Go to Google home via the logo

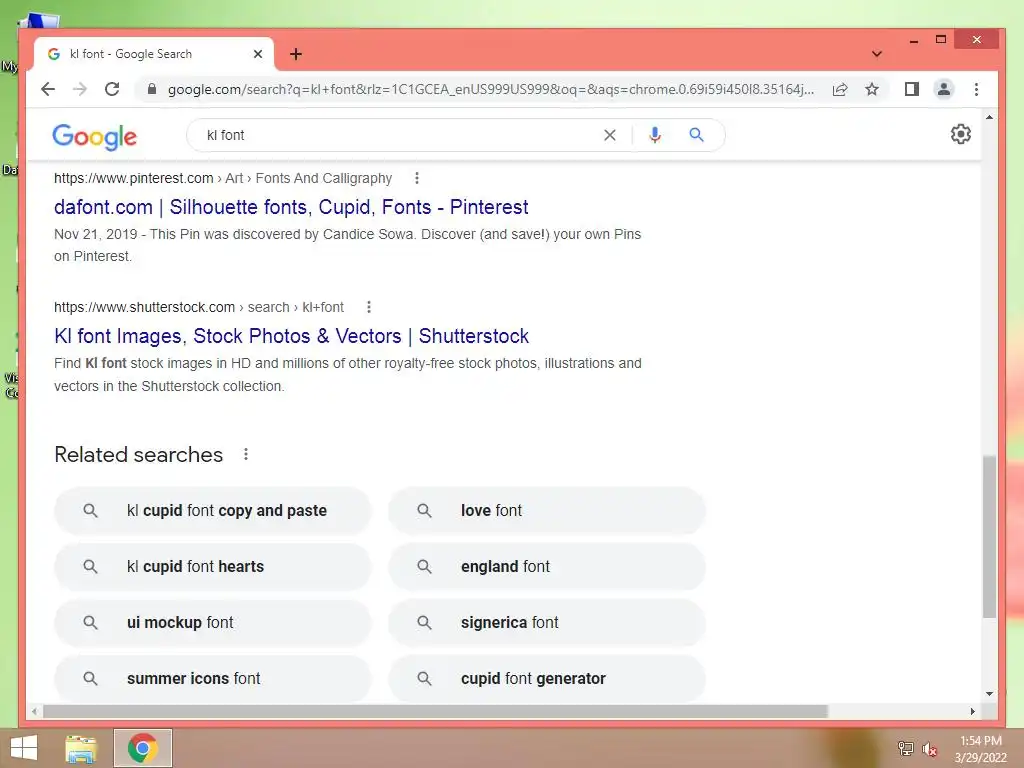[x=95, y=136]
